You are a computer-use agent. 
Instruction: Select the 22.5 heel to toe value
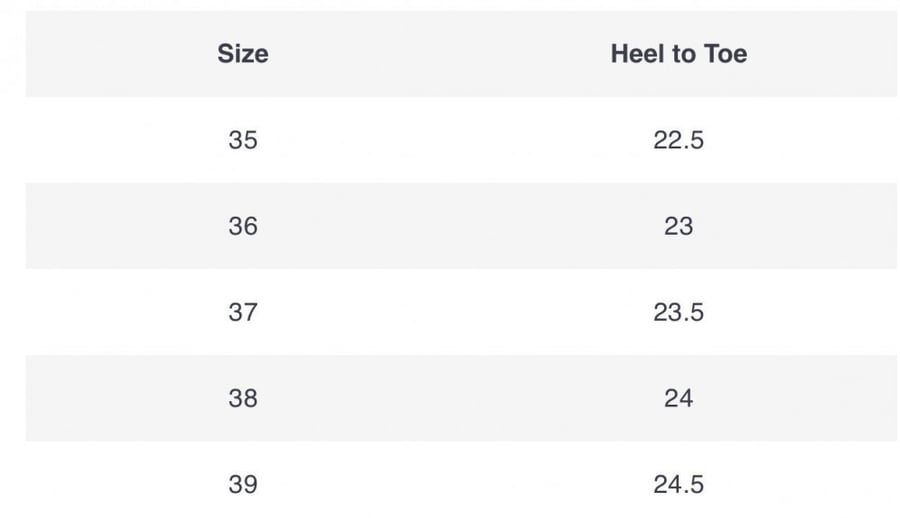pos(678,140)
